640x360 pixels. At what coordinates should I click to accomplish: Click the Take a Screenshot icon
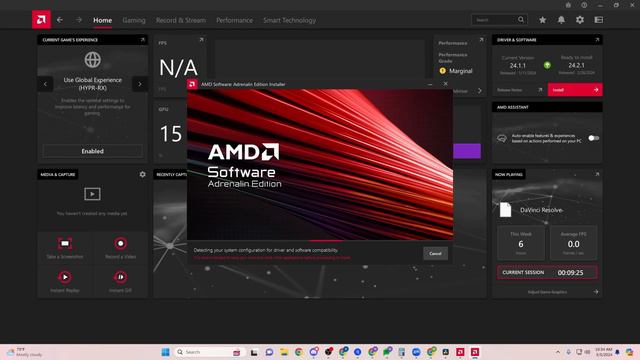coord(65,243)
